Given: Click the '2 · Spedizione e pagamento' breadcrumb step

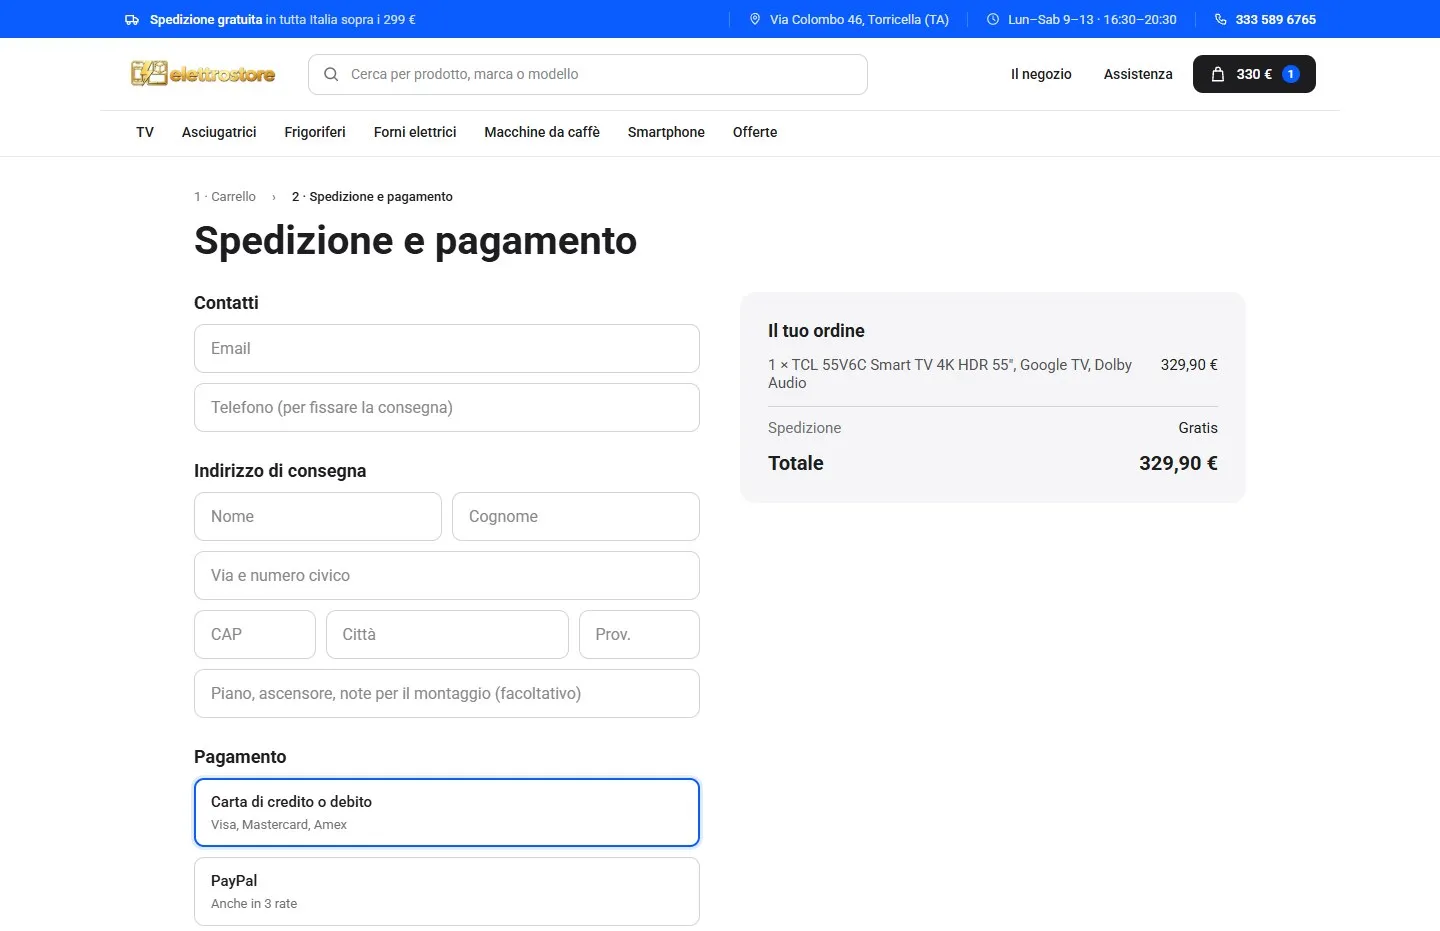Looking at the screenshot, I should (372, 197).
